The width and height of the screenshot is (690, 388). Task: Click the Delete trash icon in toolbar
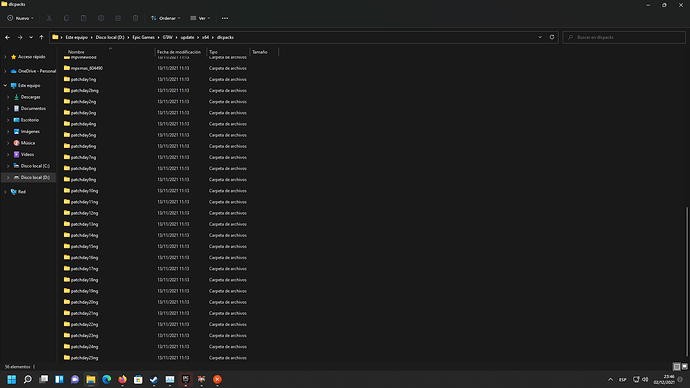point(135,18)
